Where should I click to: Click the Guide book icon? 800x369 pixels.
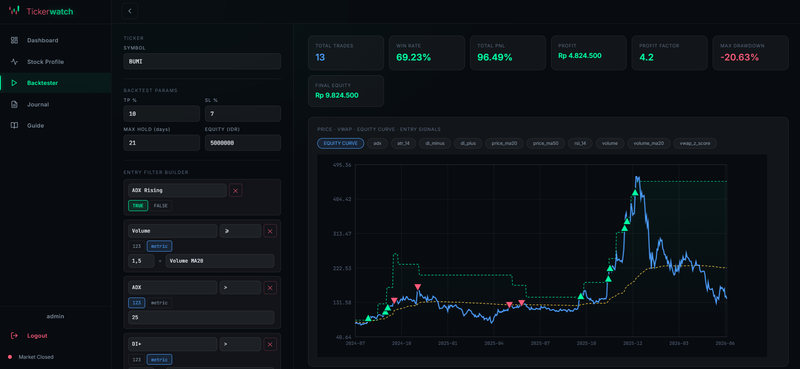(x=14, y=126)
